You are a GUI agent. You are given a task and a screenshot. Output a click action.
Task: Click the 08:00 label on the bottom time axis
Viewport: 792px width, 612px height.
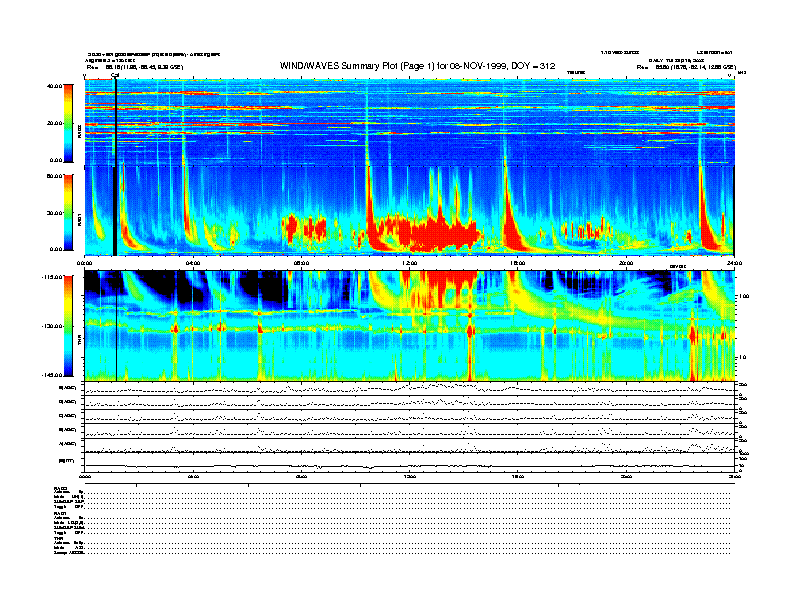pyautogui.click(x=301, y=476)
